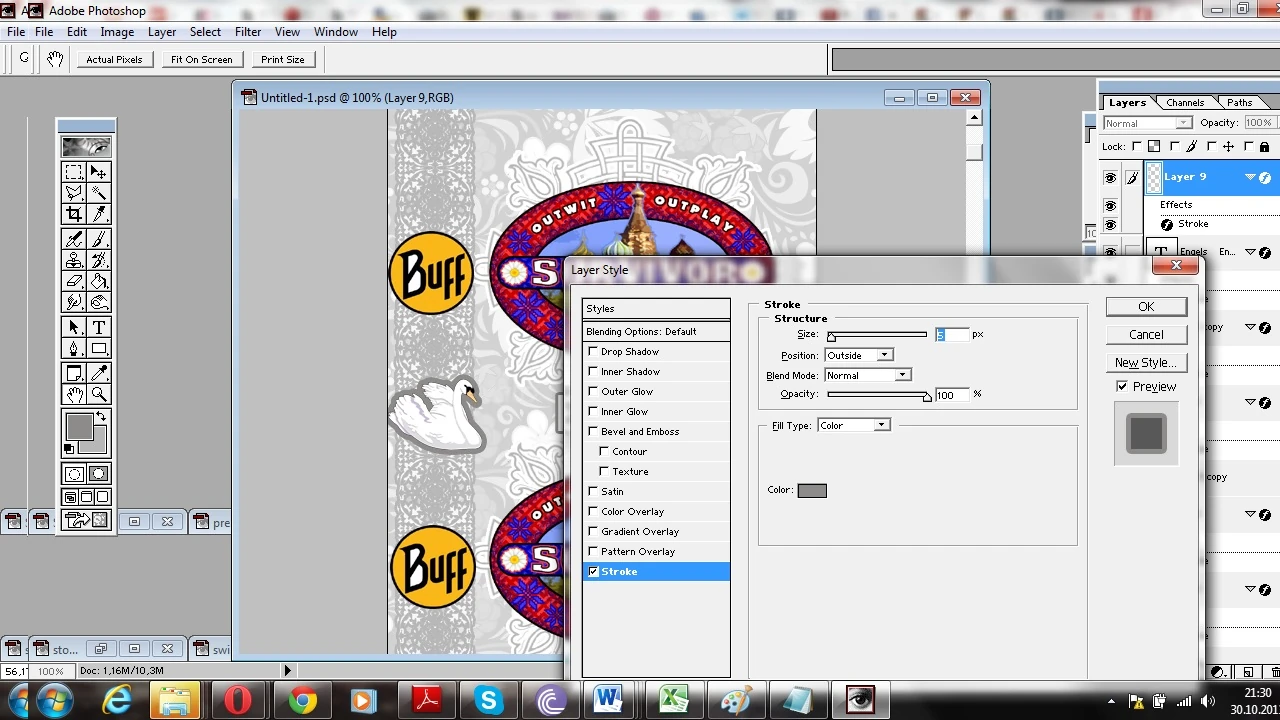Image resolution: width=1280 pixels, height=720 pixels.
Task: Select the Zoom magnifier tool
Action: (99, 394)
